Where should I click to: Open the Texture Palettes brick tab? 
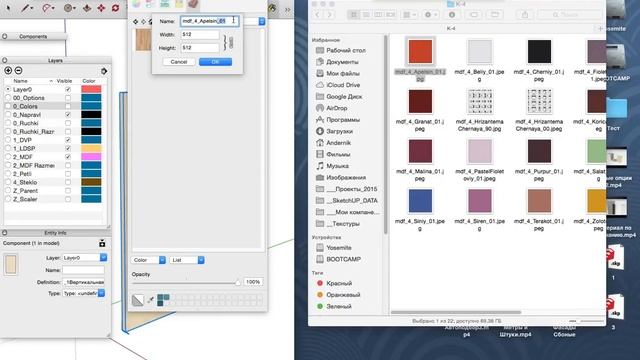[x=193, y=4]
